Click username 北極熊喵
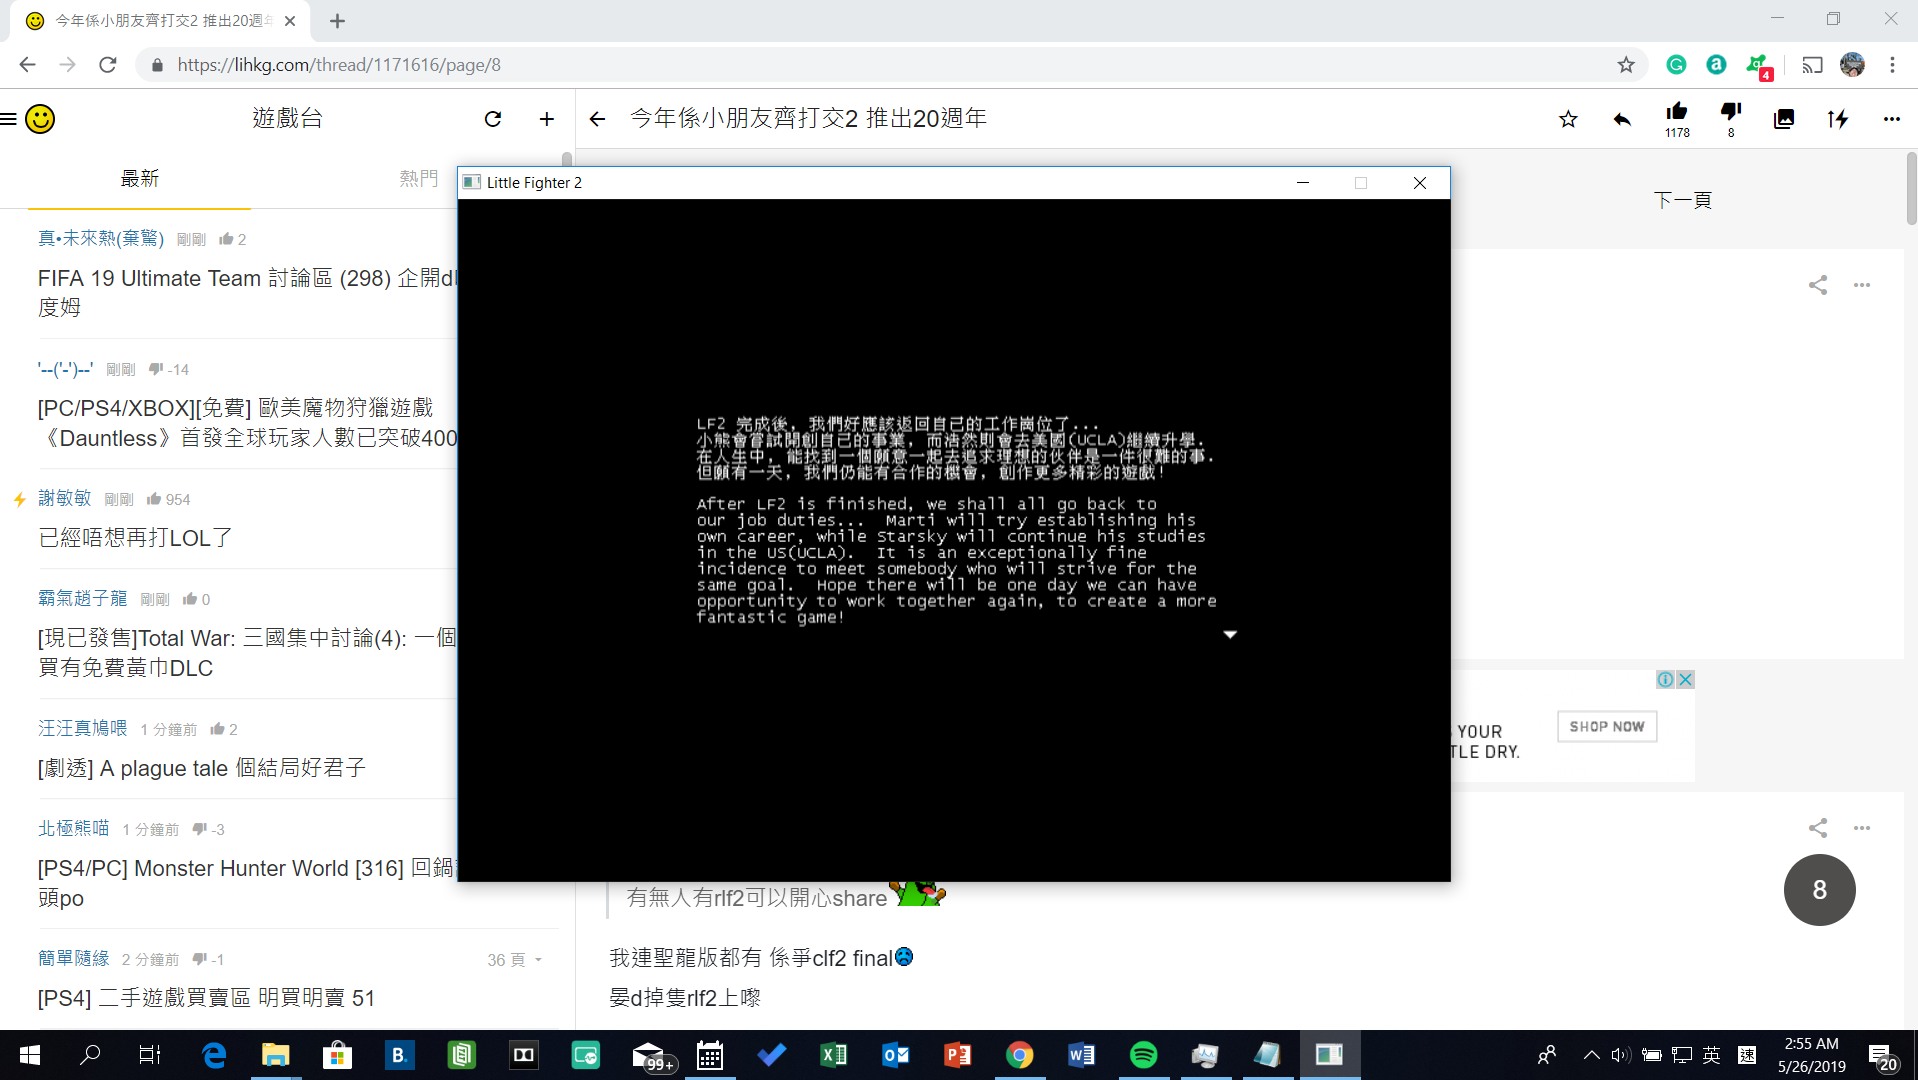This screenshot has height=1080, width=1918. pyautogui.click(x=73, y=828)
